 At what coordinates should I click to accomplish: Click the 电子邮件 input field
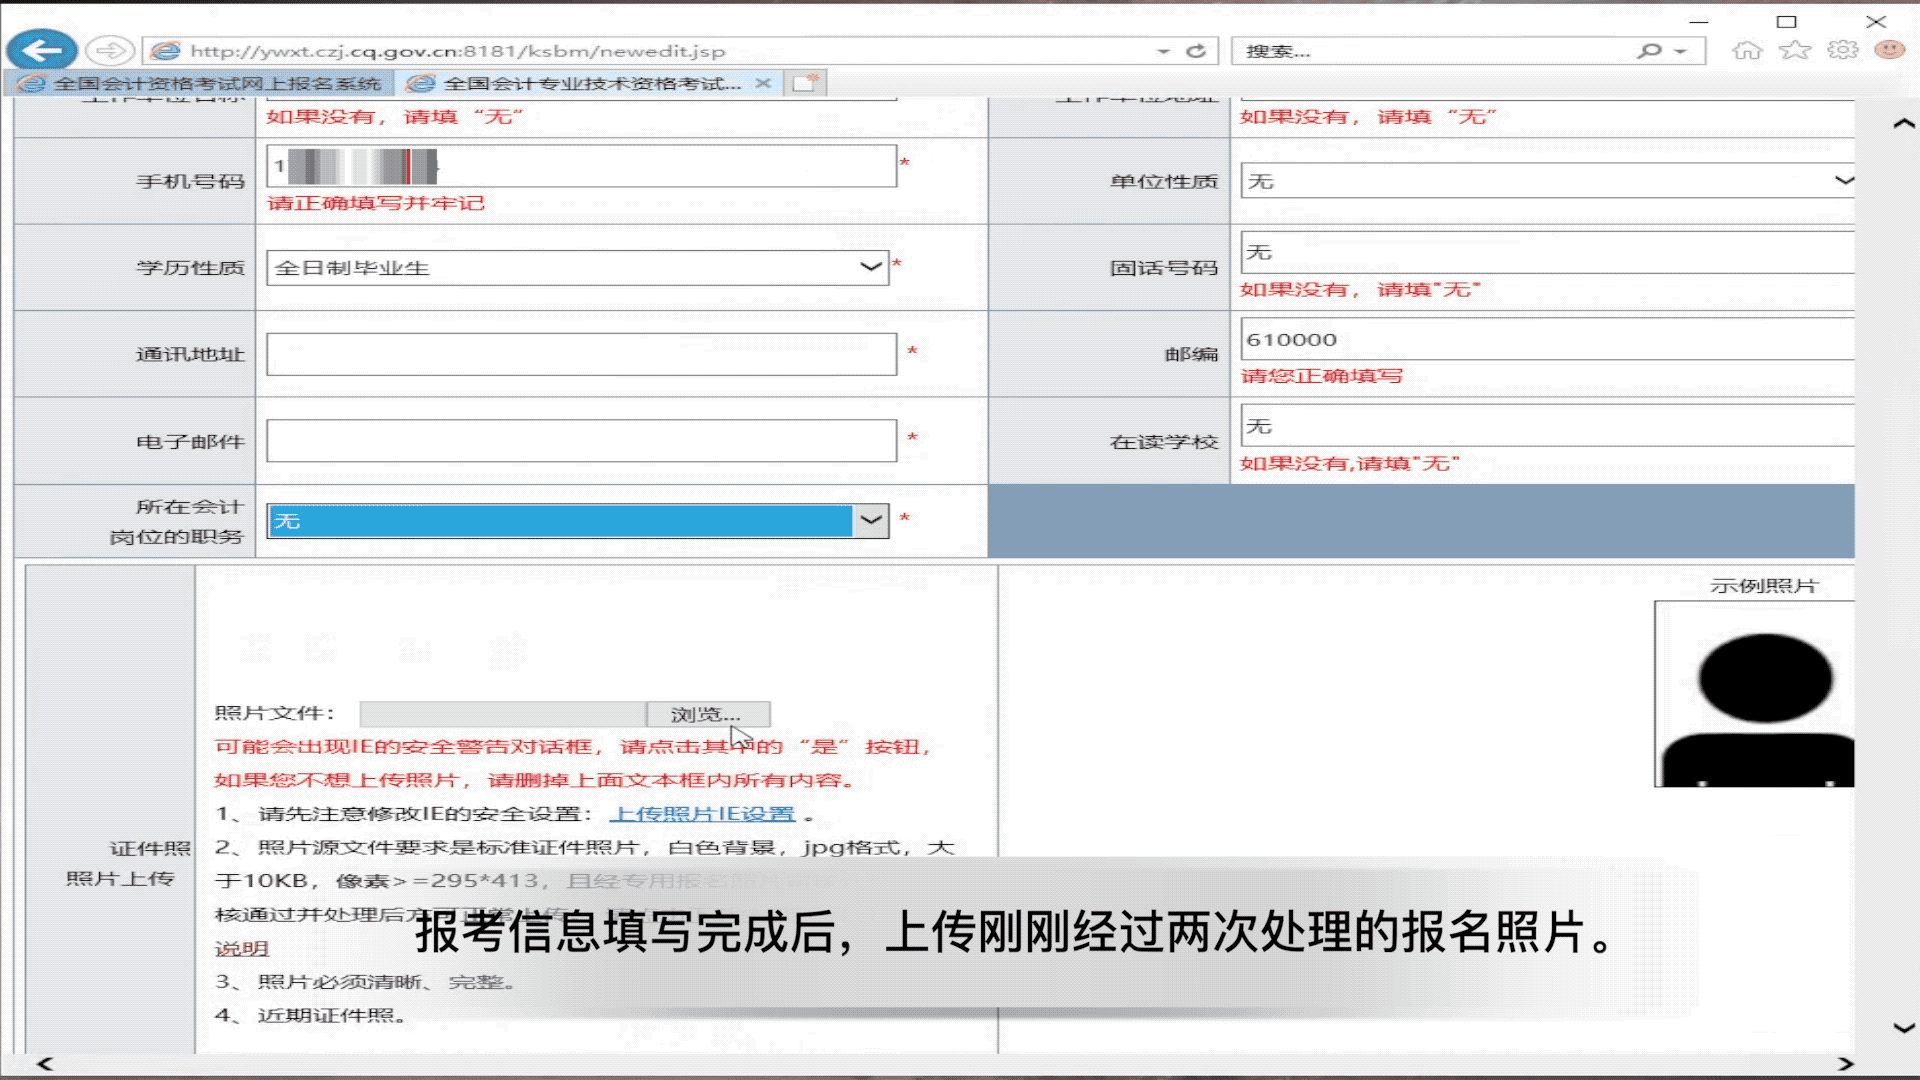pyautogui.click(x=581, y=441)
